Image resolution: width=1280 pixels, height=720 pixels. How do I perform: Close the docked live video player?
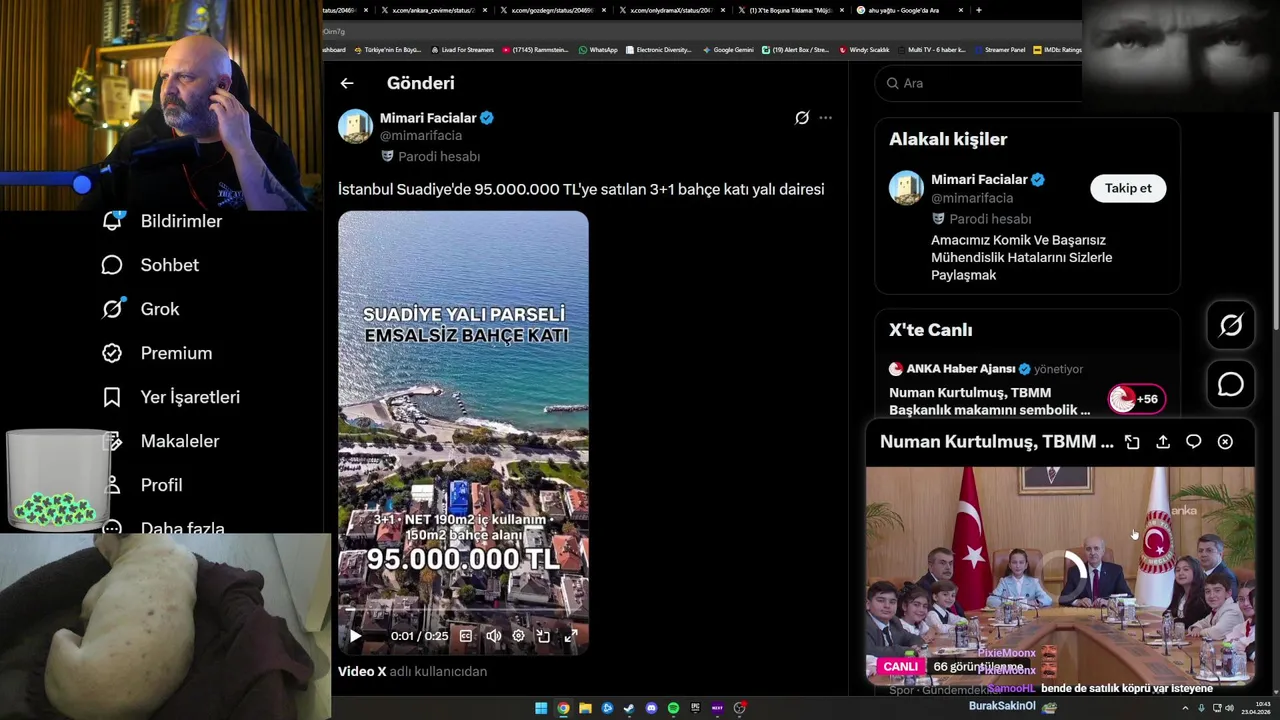[1225, 442]
